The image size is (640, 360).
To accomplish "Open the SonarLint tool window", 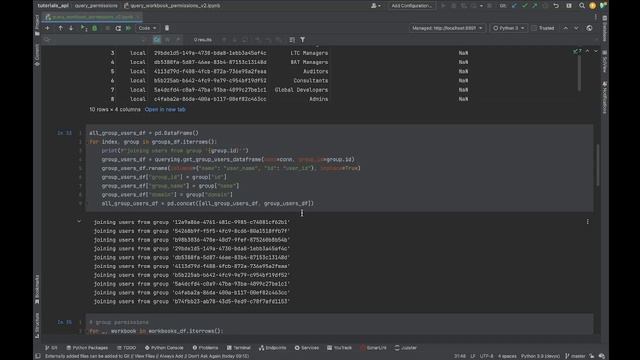I will (x=373, y=348).
